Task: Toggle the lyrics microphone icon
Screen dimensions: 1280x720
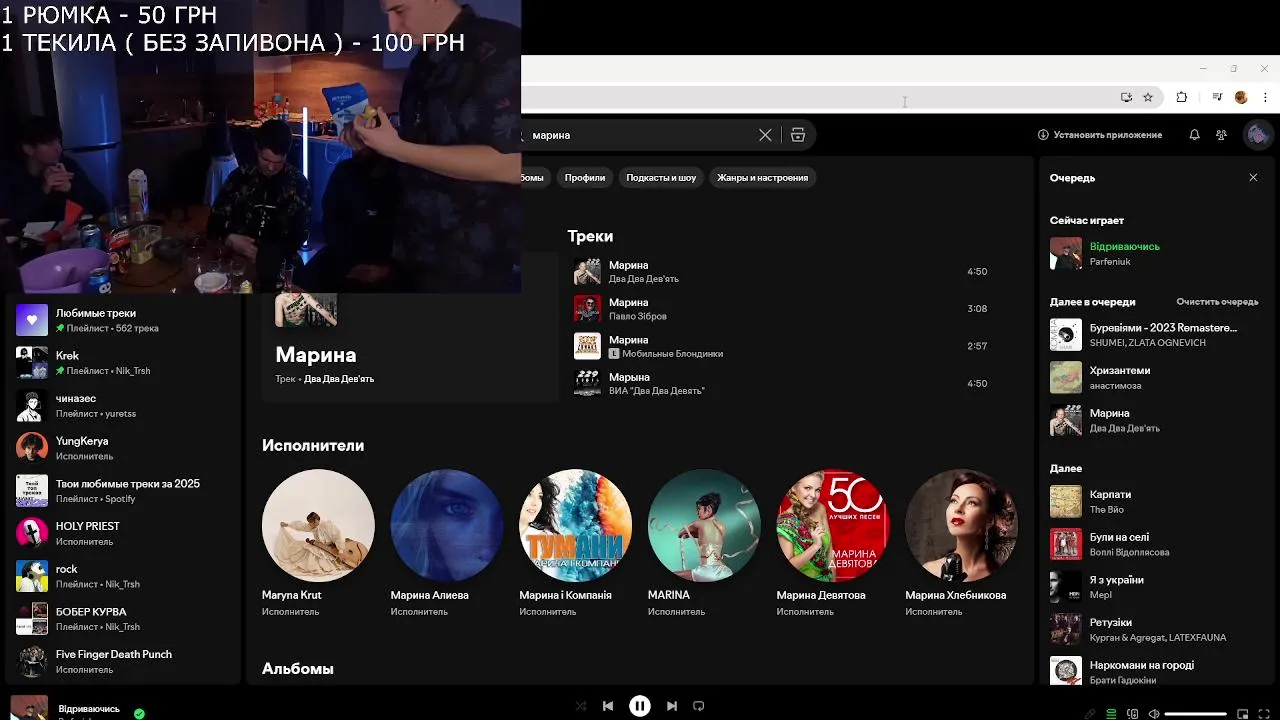Action: (1090, 714)
